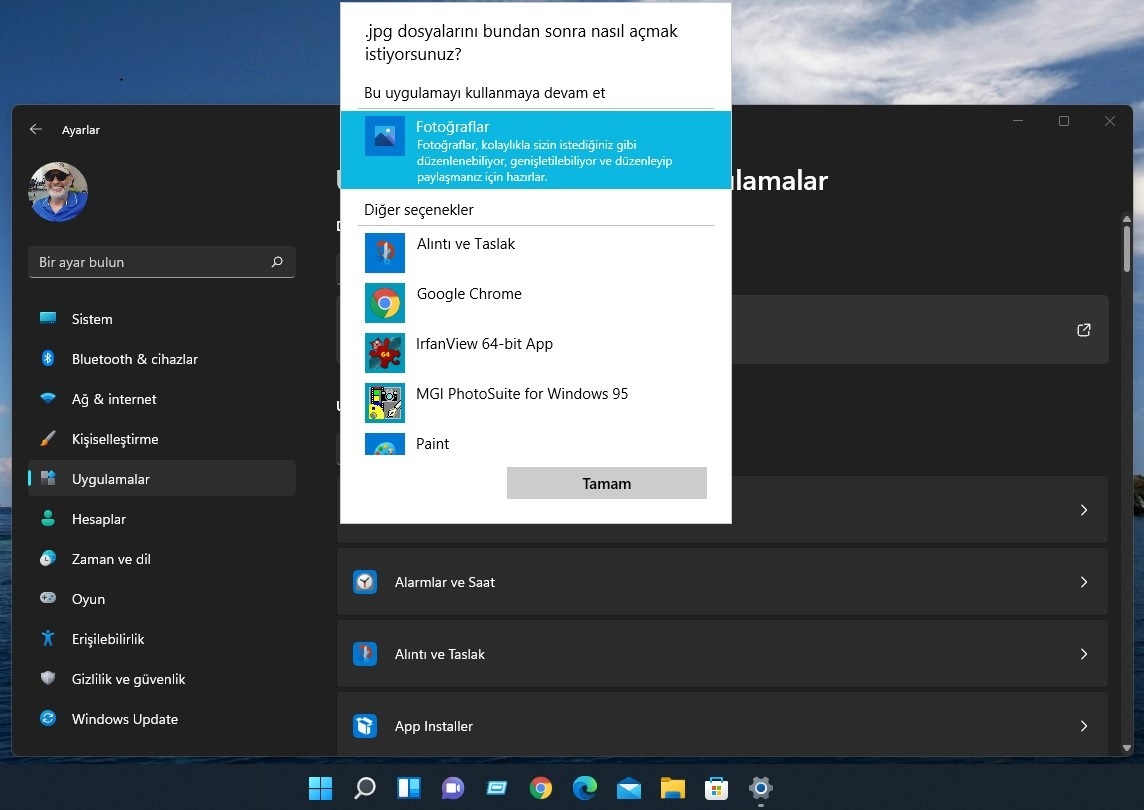Open Gizlilik ve güvenlik label
This screenshot has height=810, width=1144.
click(128, 679)
